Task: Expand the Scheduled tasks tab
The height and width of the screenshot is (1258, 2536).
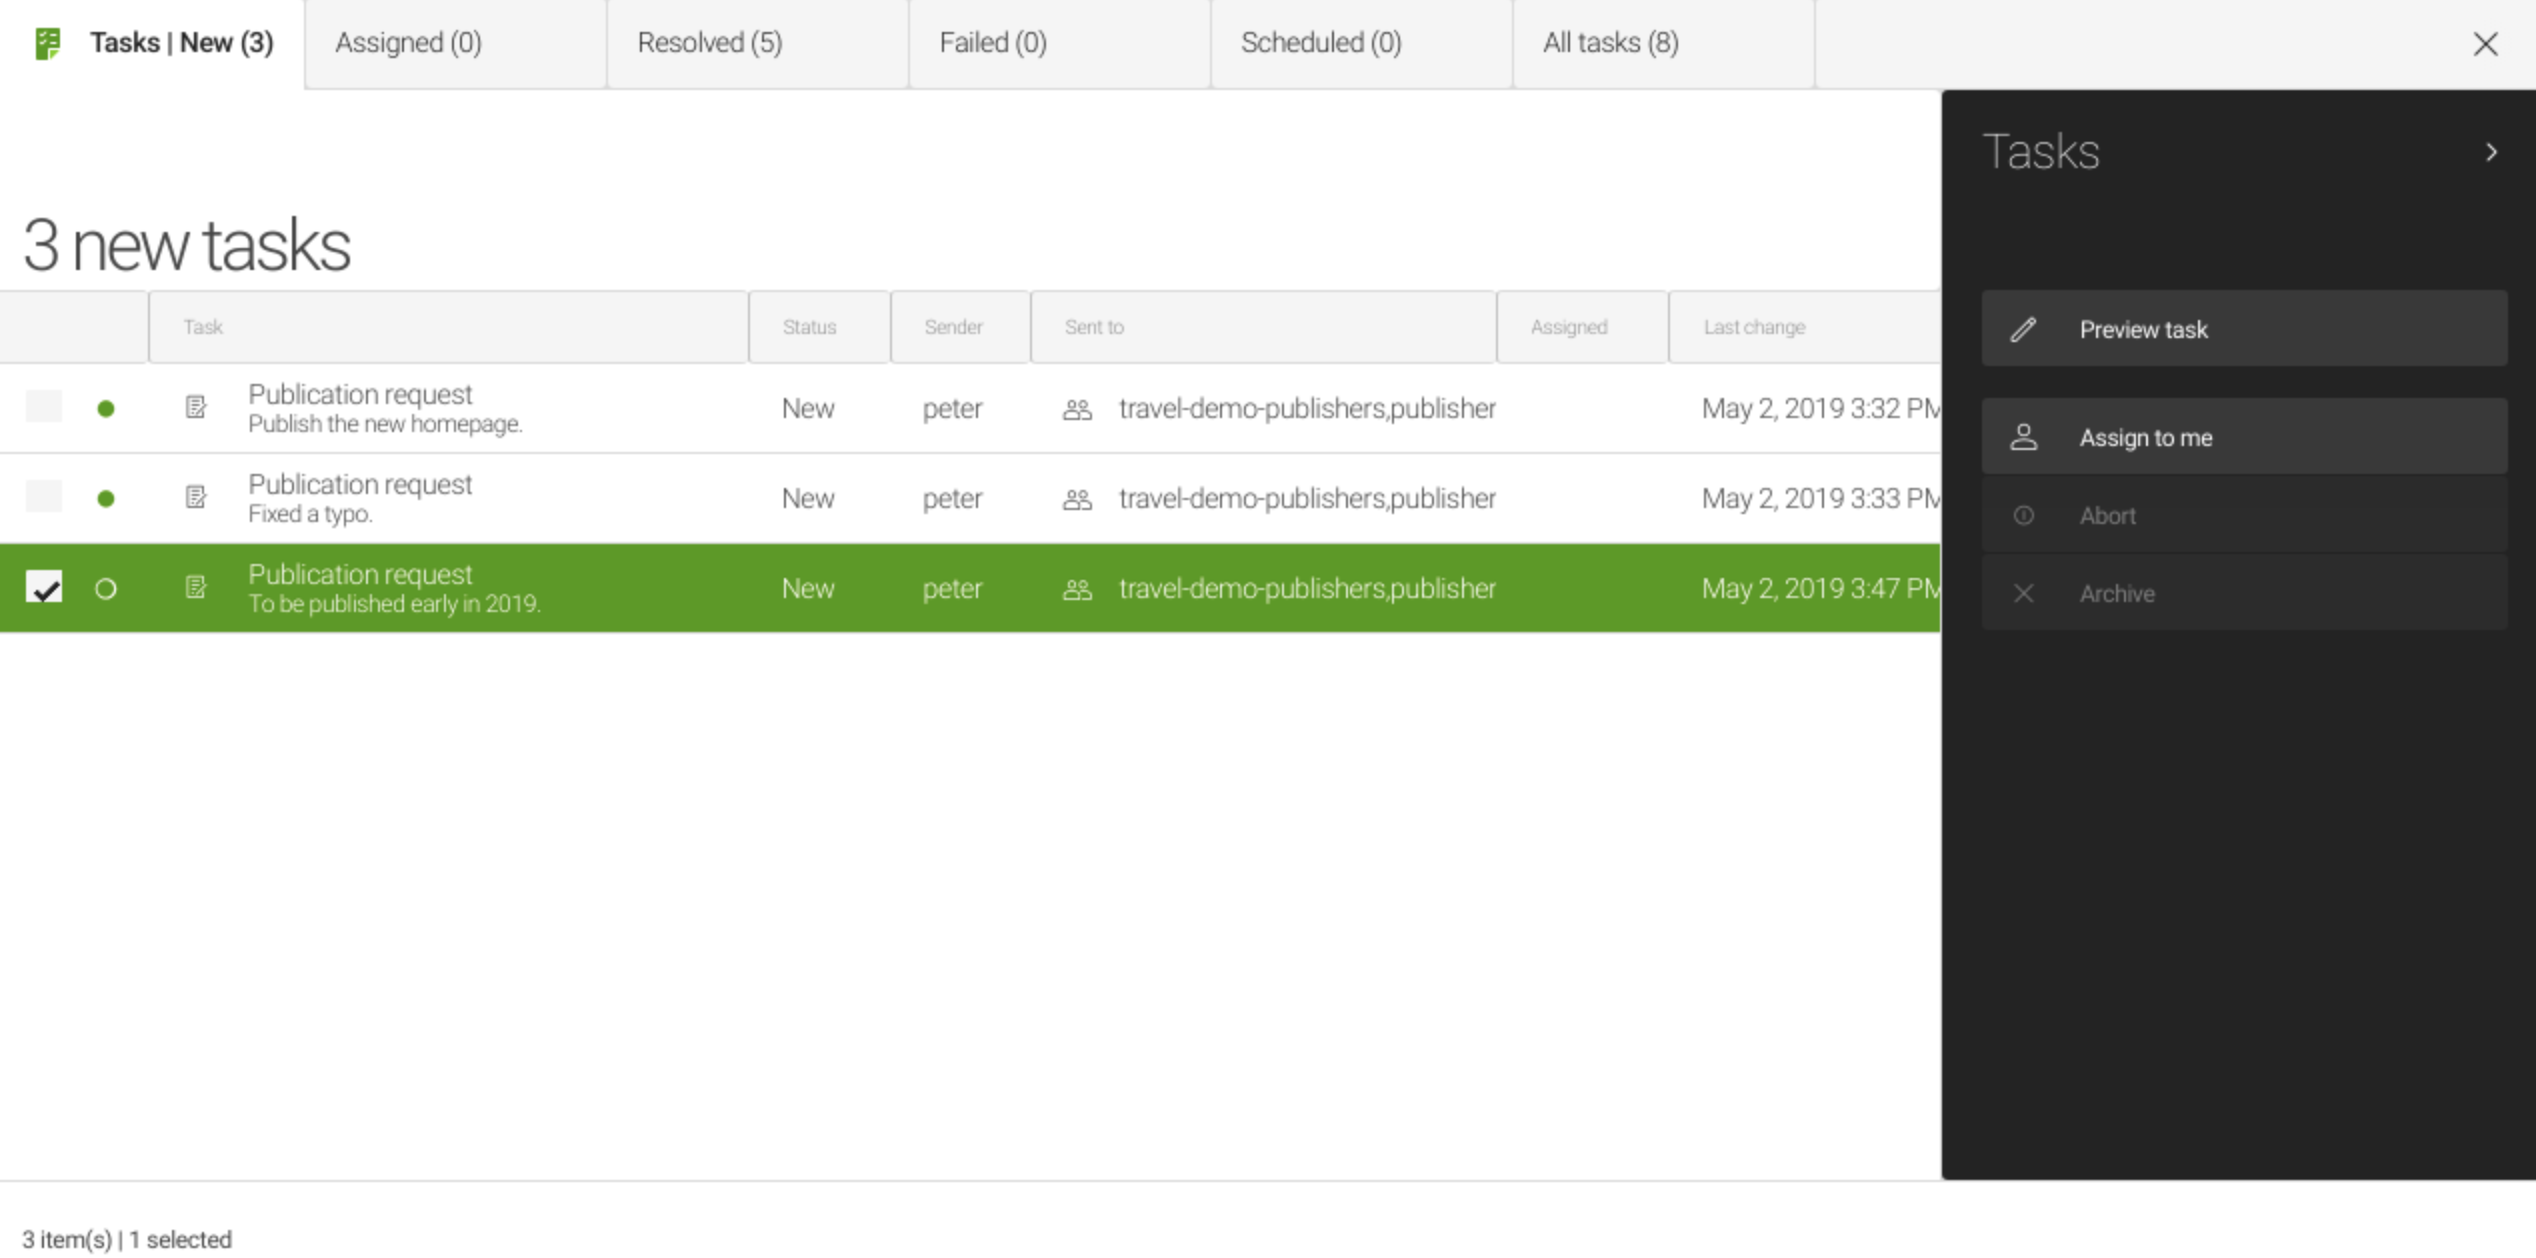Action: (1320, 44)
